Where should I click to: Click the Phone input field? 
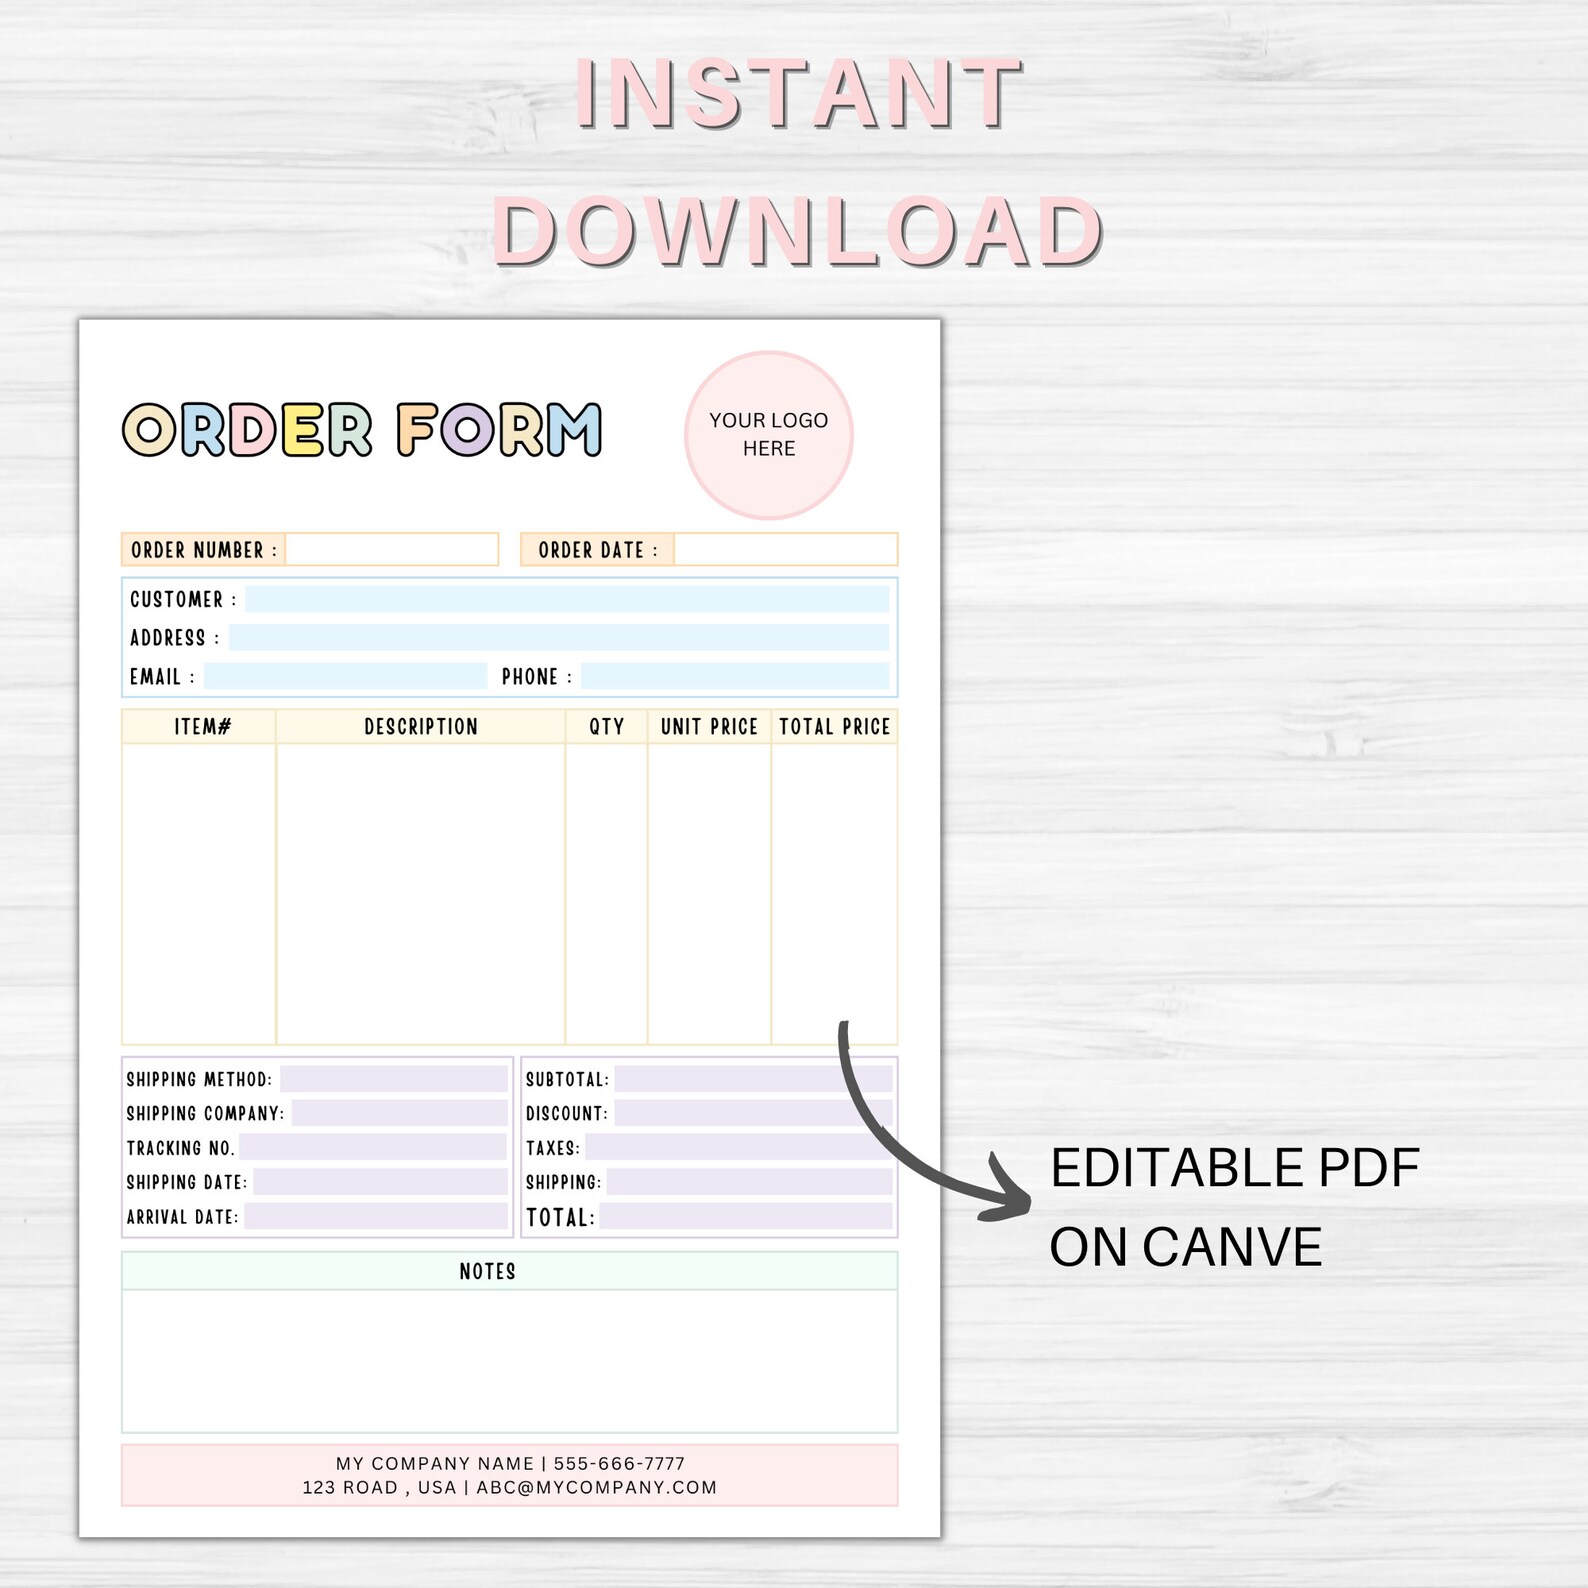[x=735, y=676]
